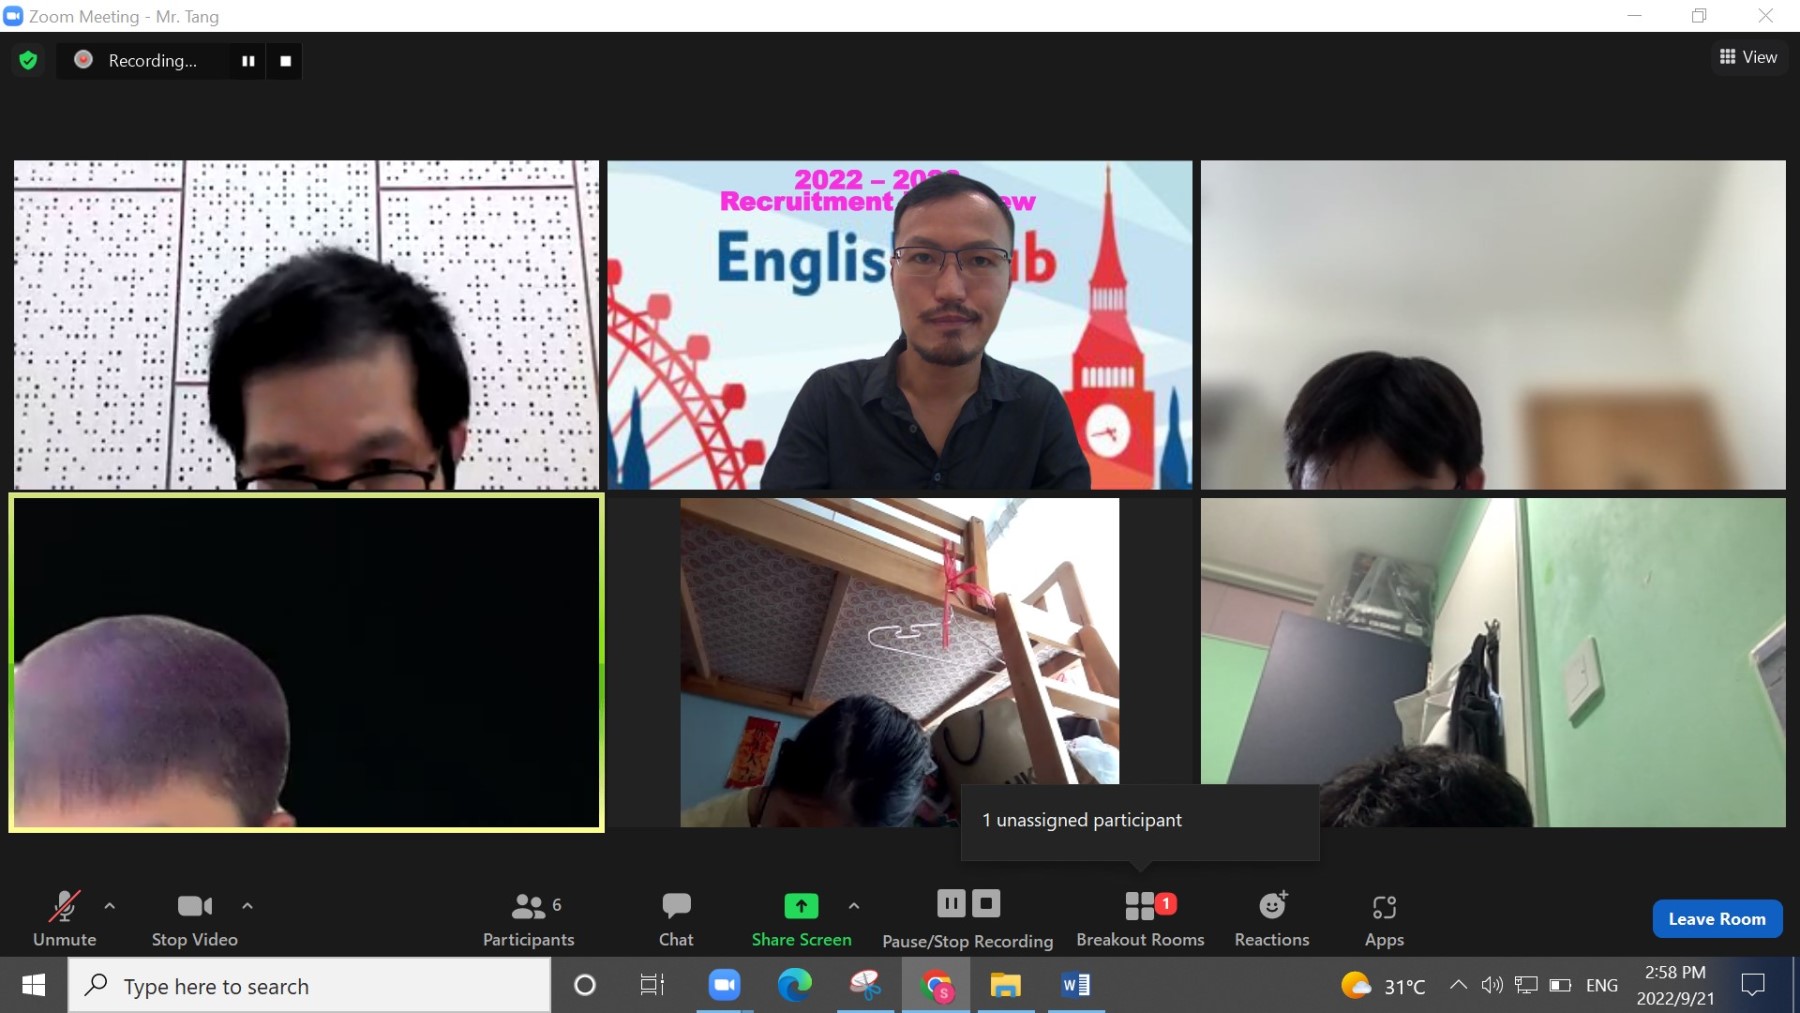1800x1013 pixels.
Task: Select the dotted wall participant video
Action: click(306, 325)
